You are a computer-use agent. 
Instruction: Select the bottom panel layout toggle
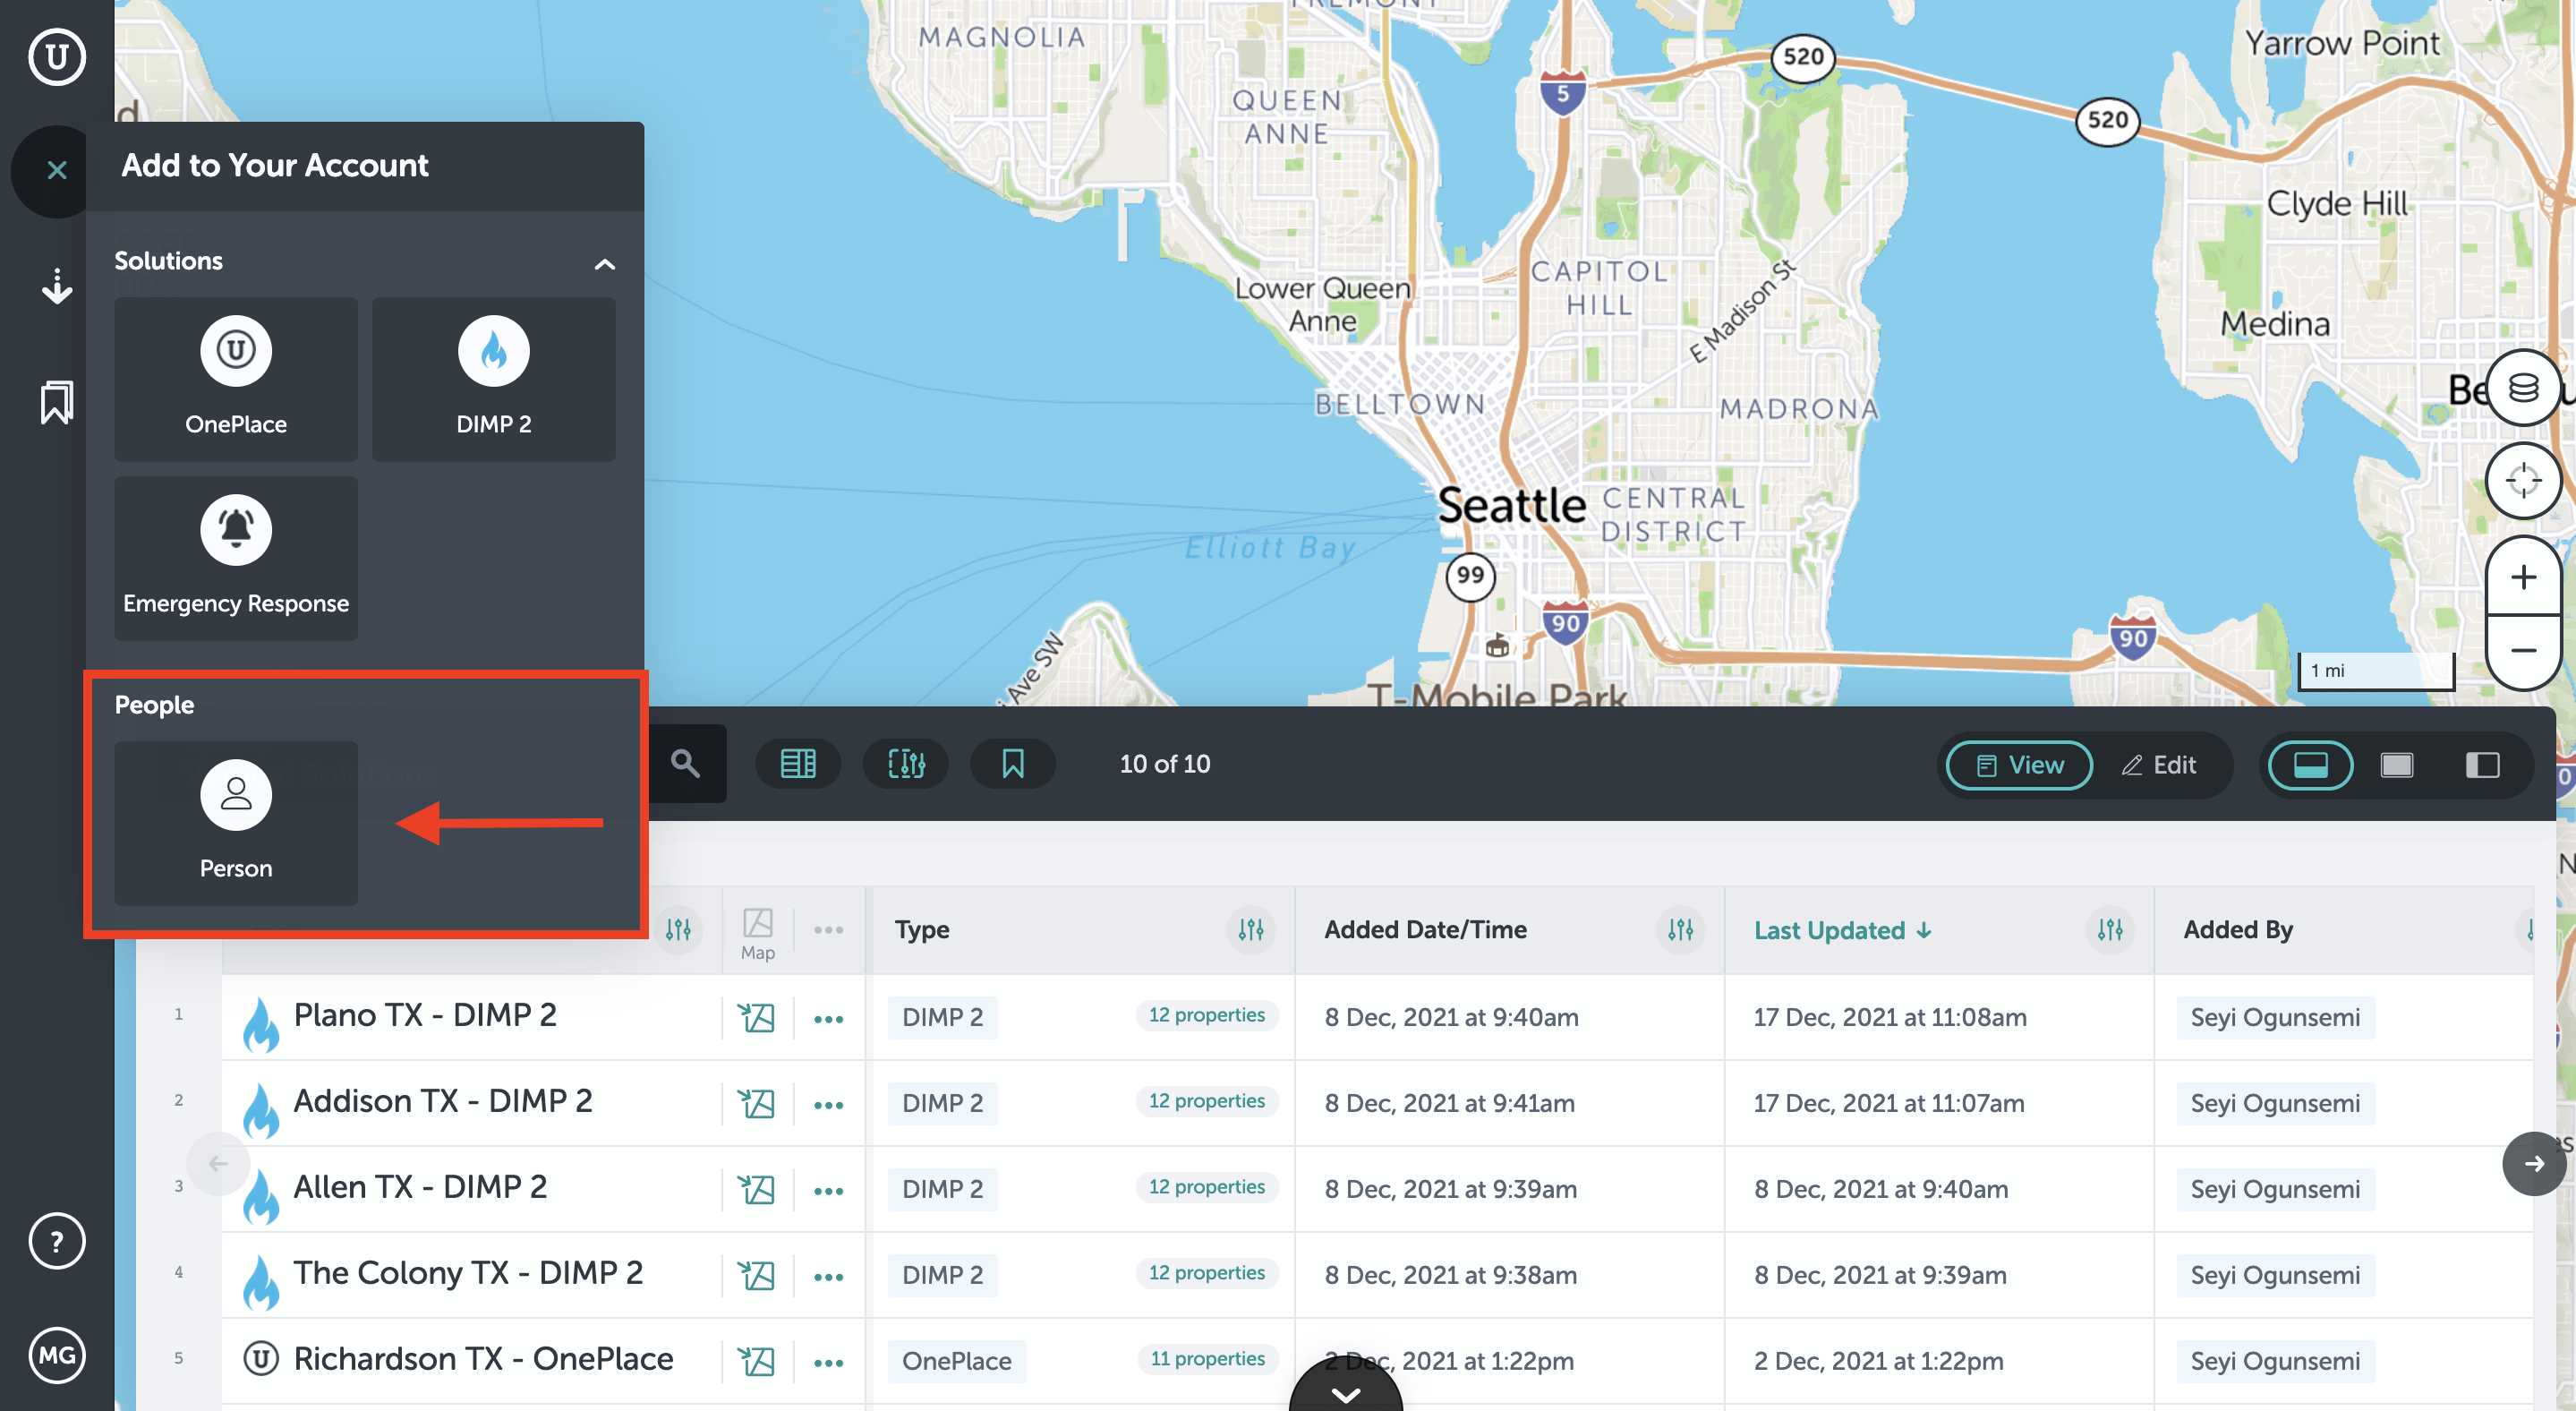click(x=2309, y=765)
